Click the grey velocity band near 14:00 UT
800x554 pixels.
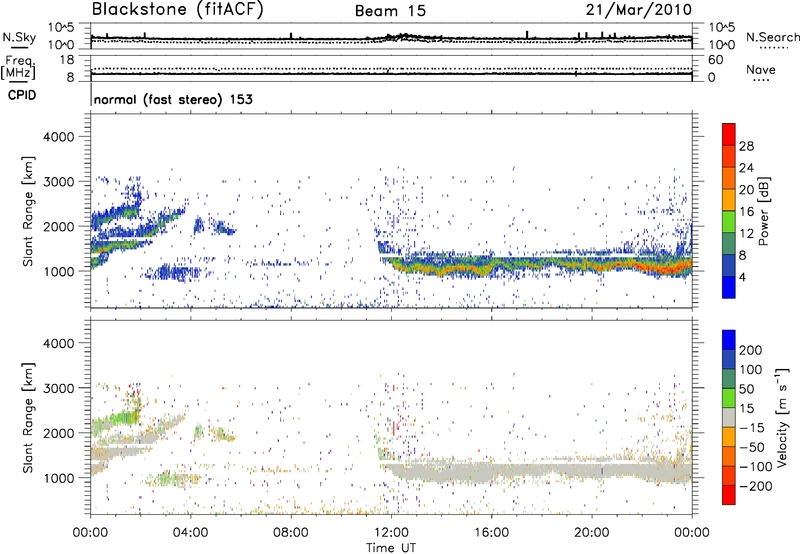441,472
